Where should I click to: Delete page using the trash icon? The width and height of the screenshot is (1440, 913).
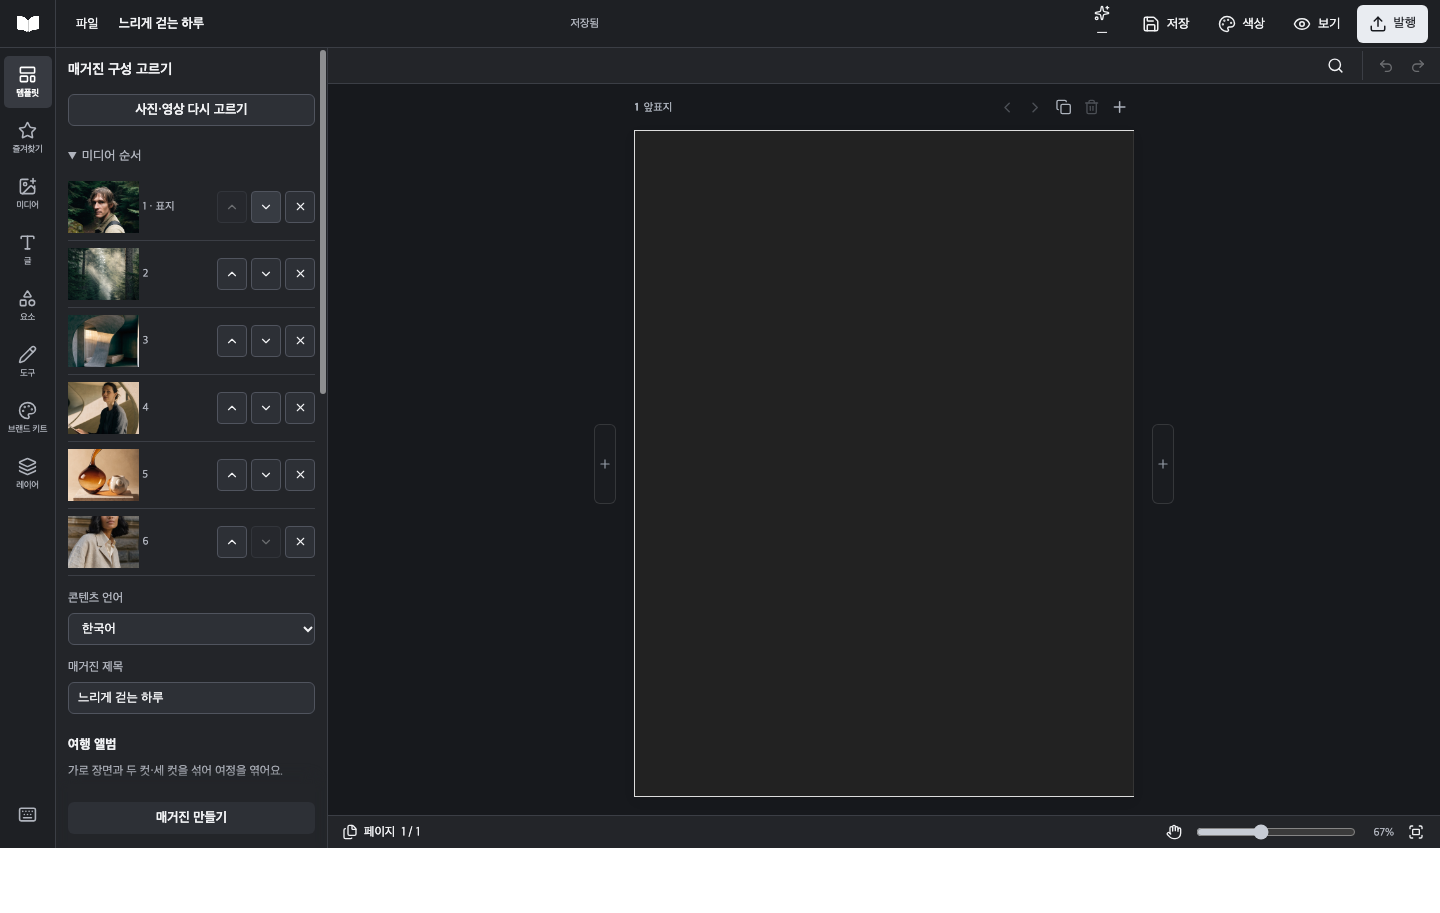point(1091,107)
